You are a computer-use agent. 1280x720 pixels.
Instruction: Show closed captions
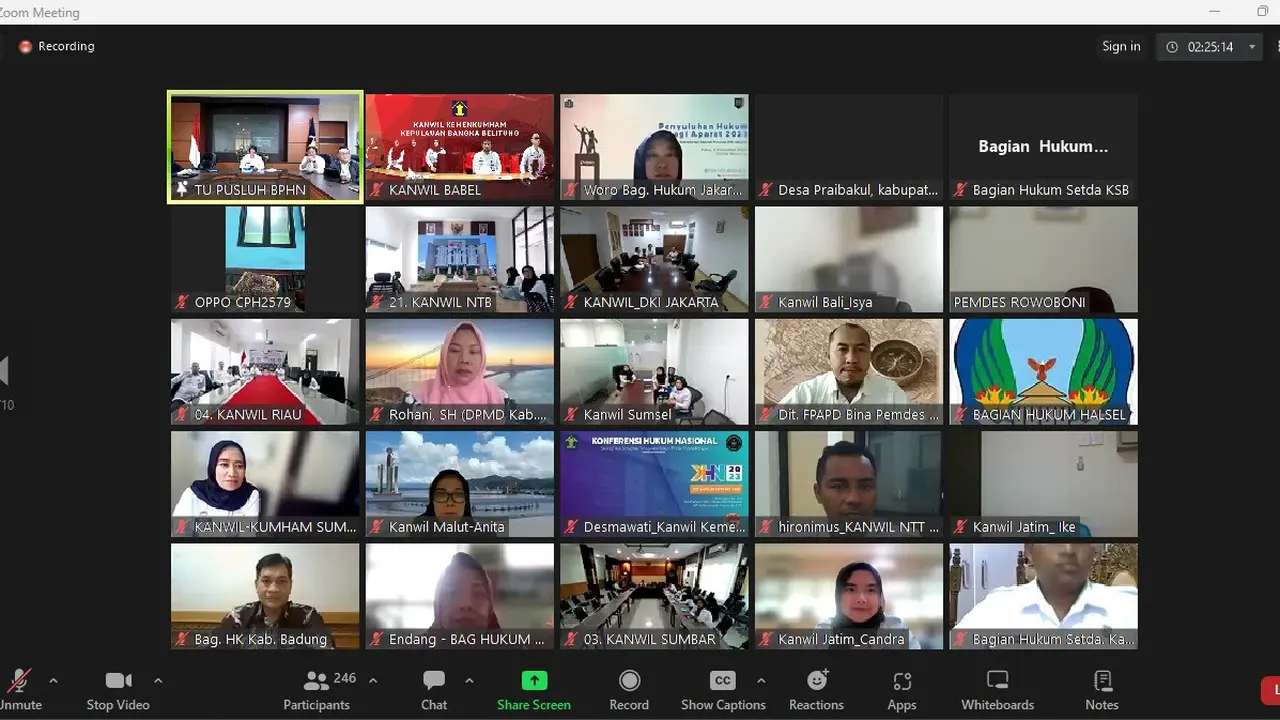pos(723,690)
